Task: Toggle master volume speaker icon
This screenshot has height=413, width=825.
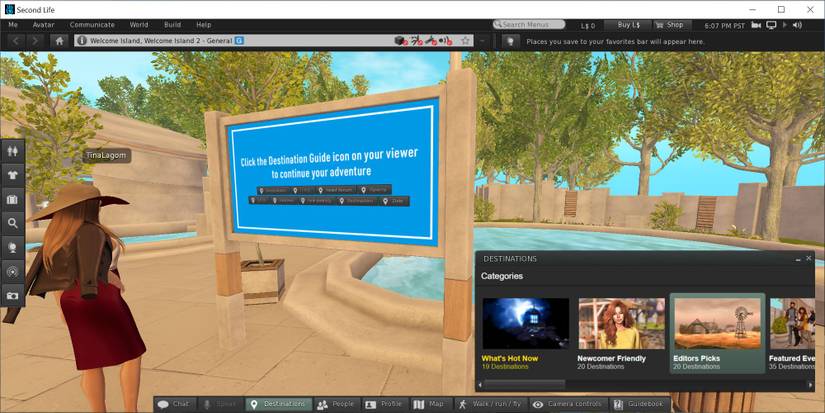Action: coord(797,25)
